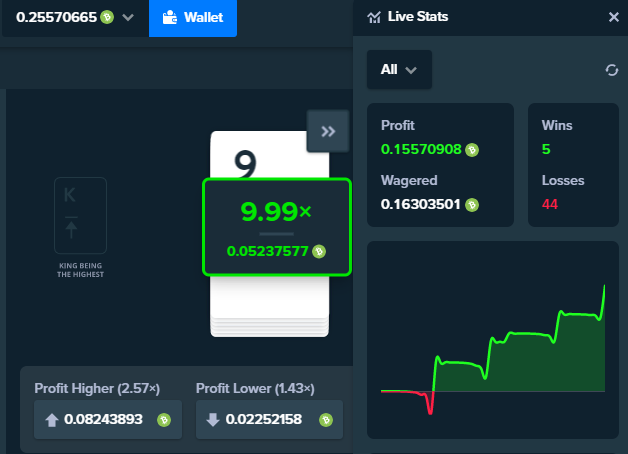The height and width of the screenshot is (454, 628).
Task: Click the coin icon in the Profit Lower field
Action: pos(326,420)
